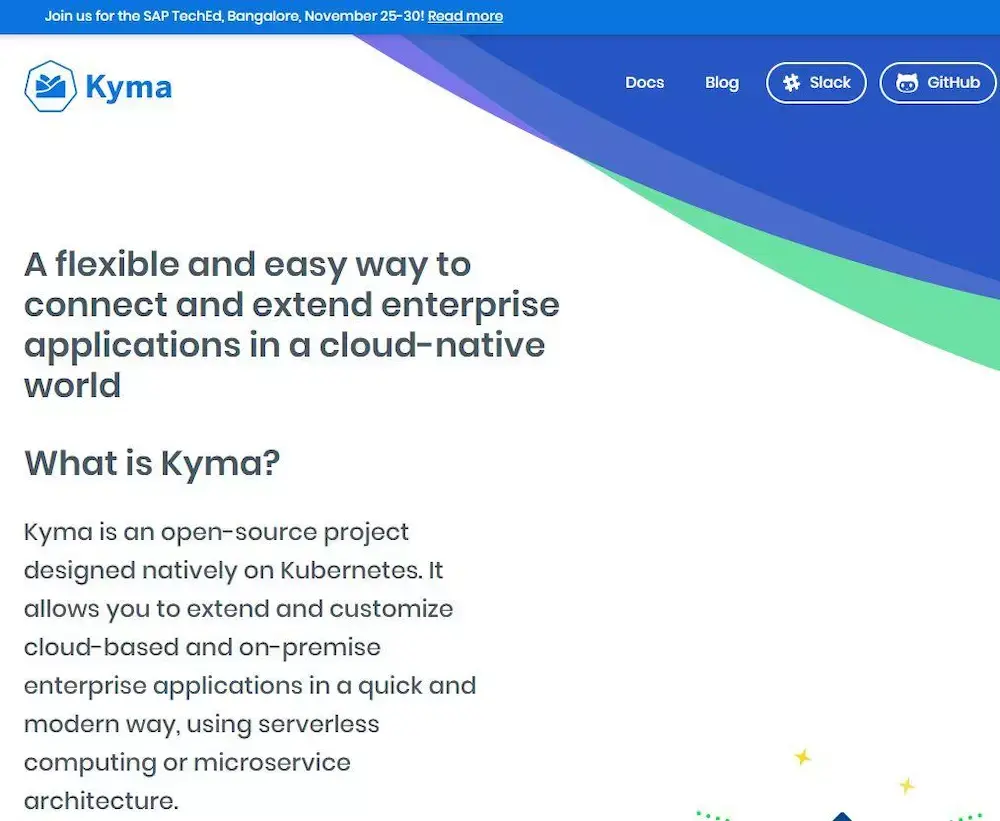The height and width of the screenshot is (821, 1000).
Task: Open the Blog navigation item
Action: coord(721,83)
